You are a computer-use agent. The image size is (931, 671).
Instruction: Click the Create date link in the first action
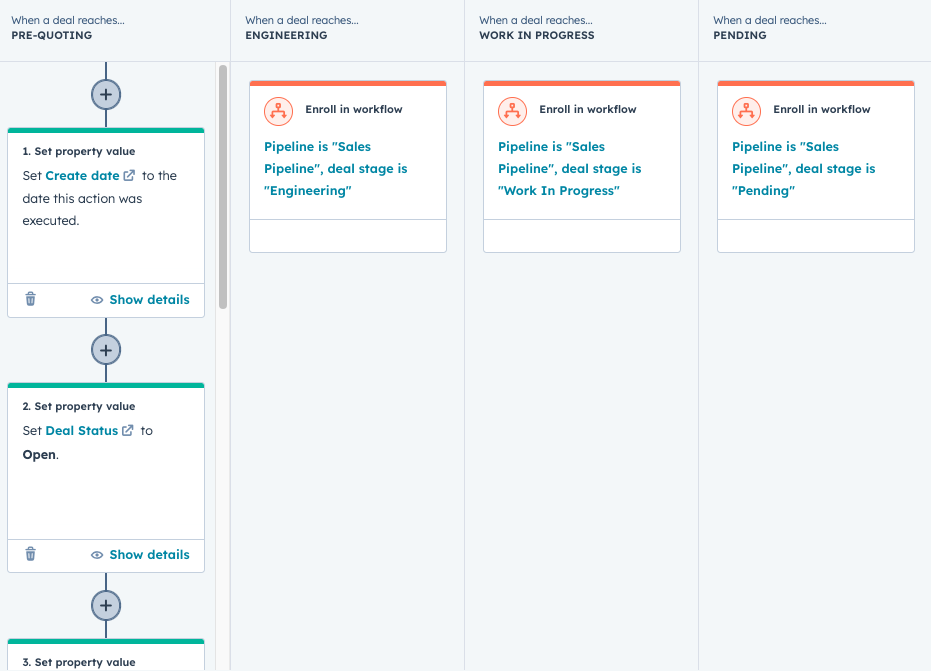[x=80, y=174]
